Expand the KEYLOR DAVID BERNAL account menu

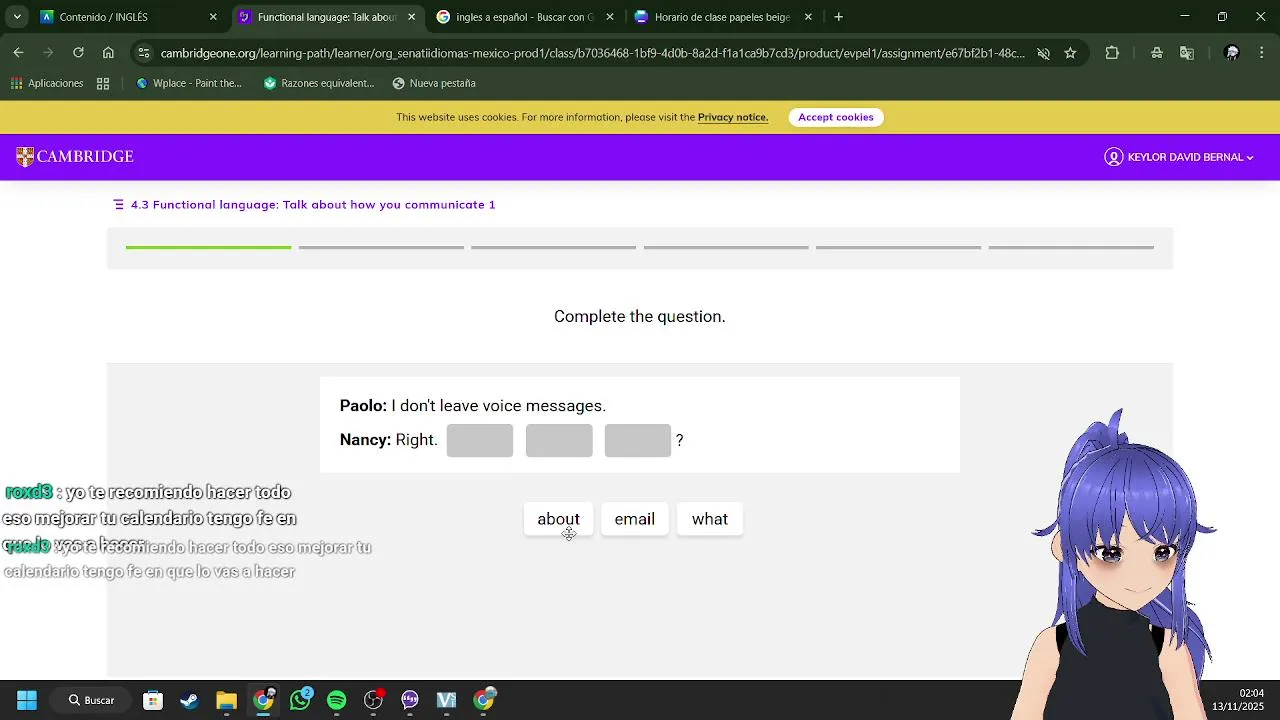pyautogui.click(x=1179, y=157)
